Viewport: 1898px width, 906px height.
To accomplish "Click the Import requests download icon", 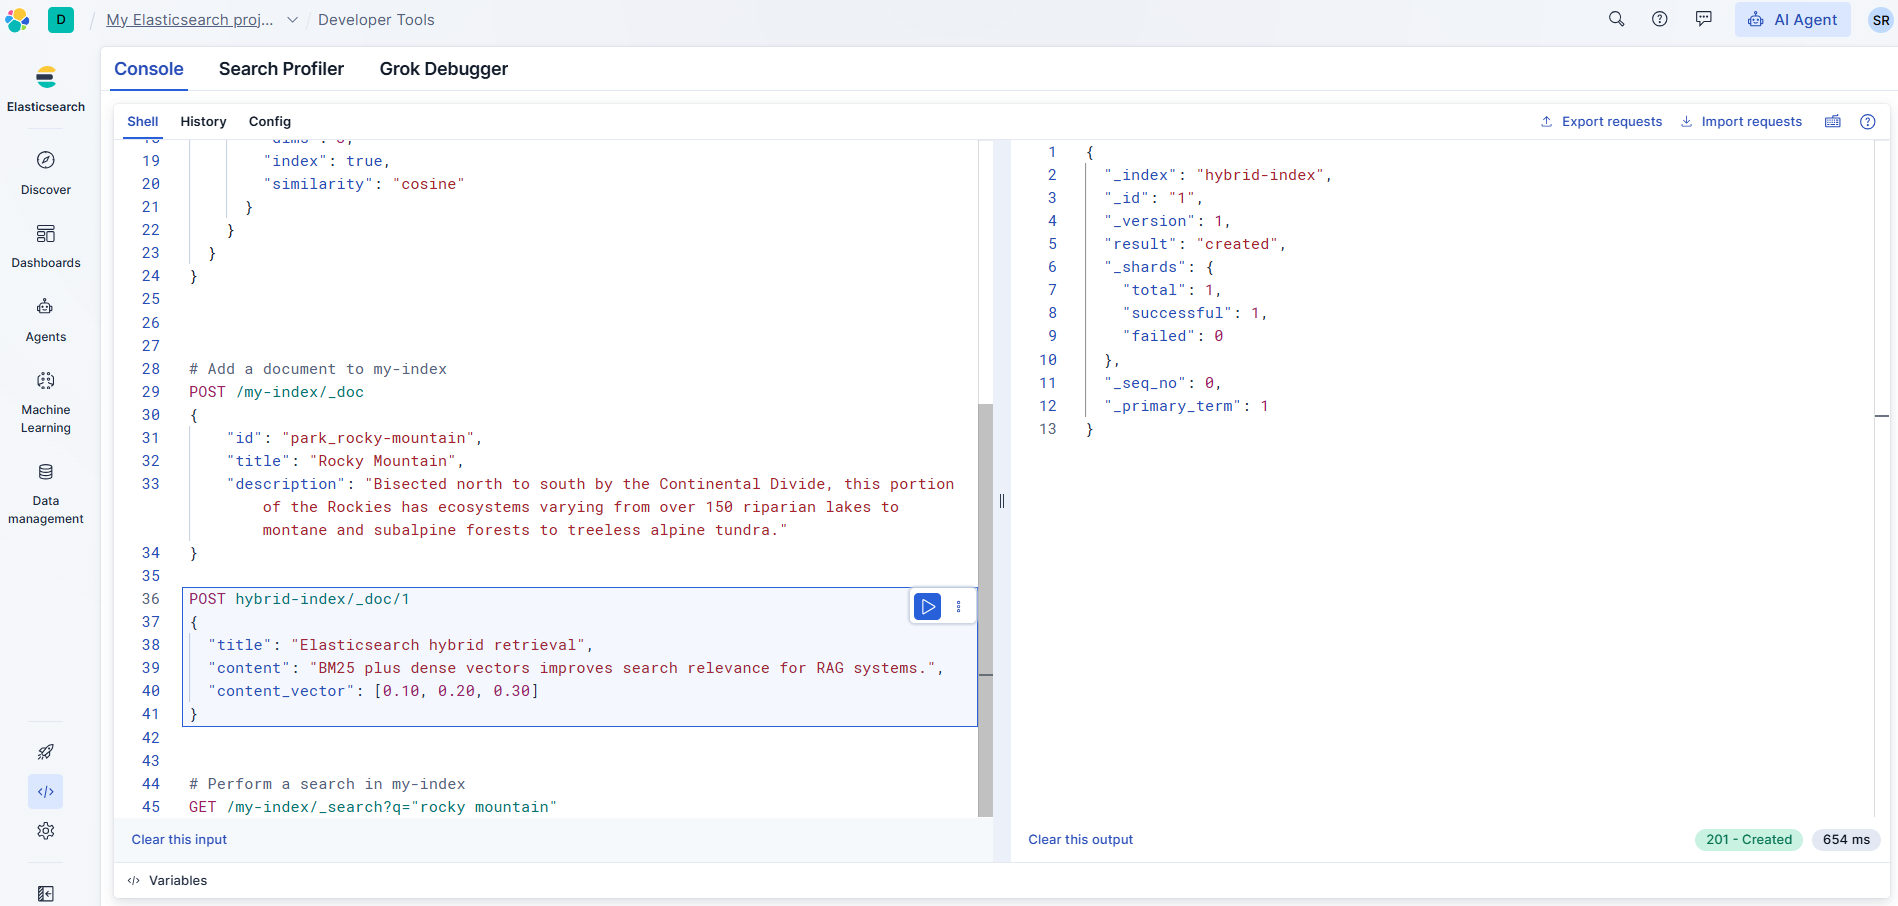I will click(1686, 122).
